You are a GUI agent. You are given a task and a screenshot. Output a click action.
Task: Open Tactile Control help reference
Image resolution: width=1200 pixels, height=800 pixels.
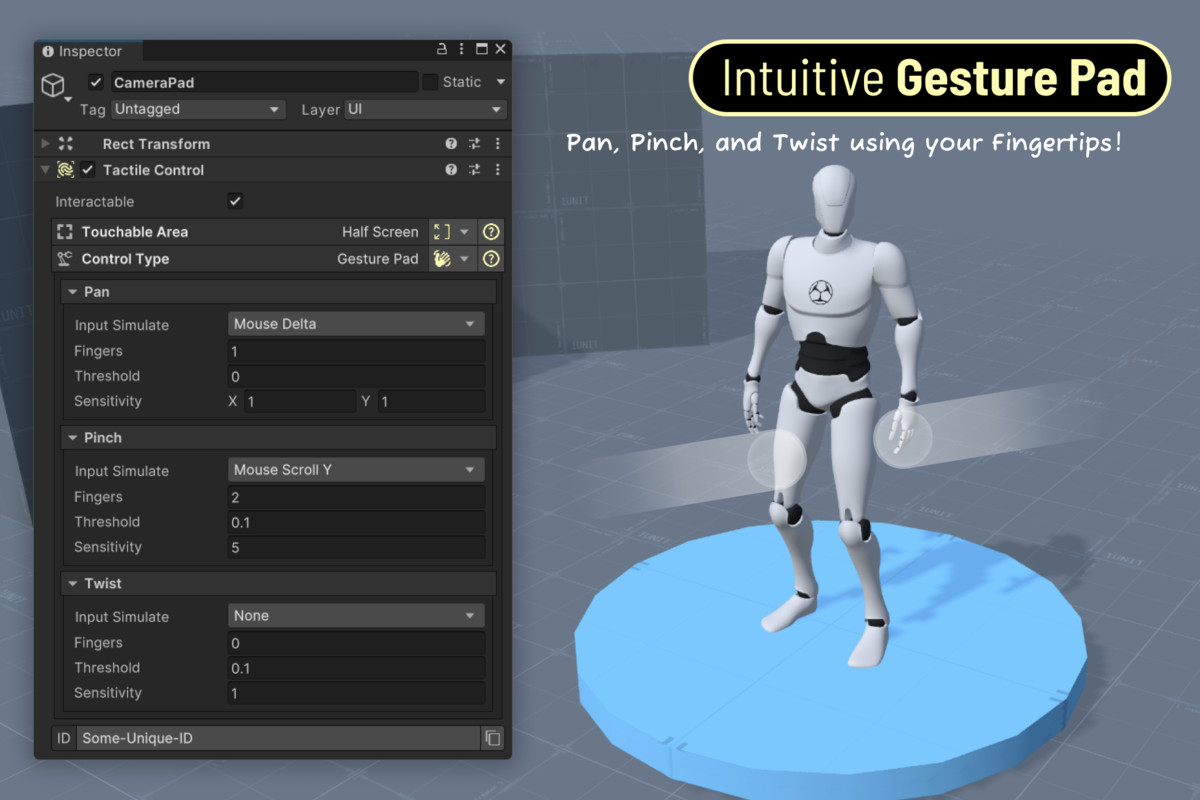(x=452, y=170)
